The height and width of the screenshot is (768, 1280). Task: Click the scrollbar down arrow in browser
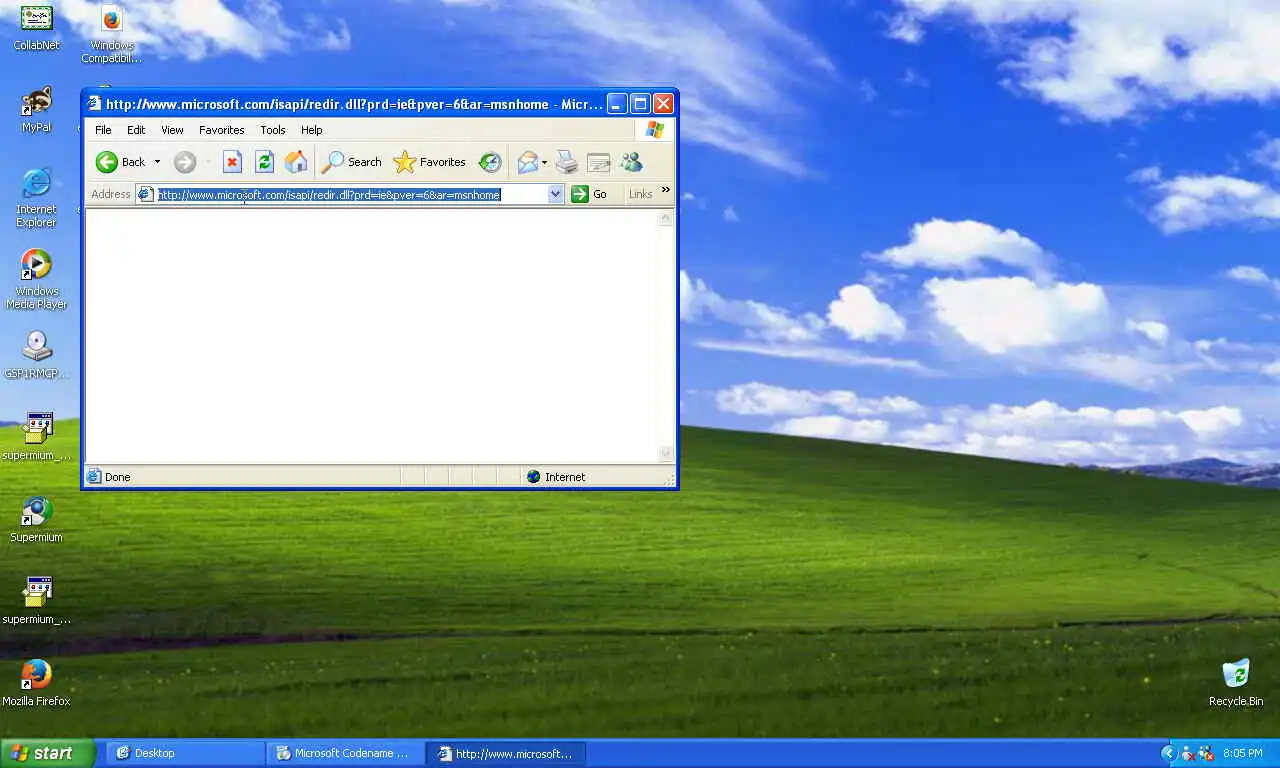(x=666, y=454)
